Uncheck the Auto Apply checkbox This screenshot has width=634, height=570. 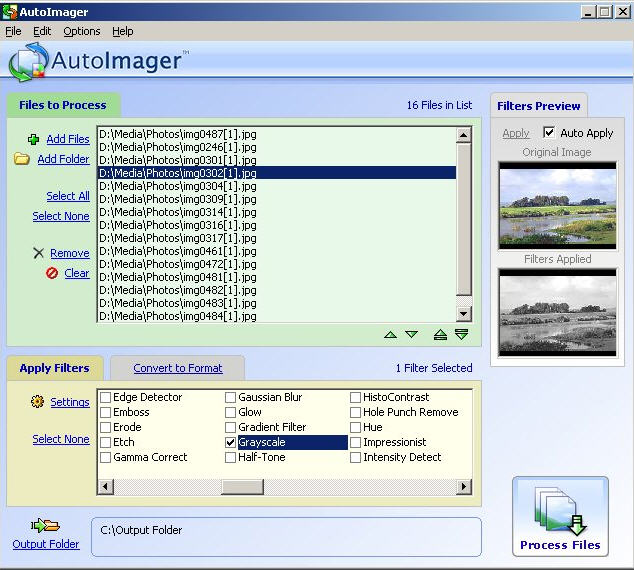click(548, 132)
